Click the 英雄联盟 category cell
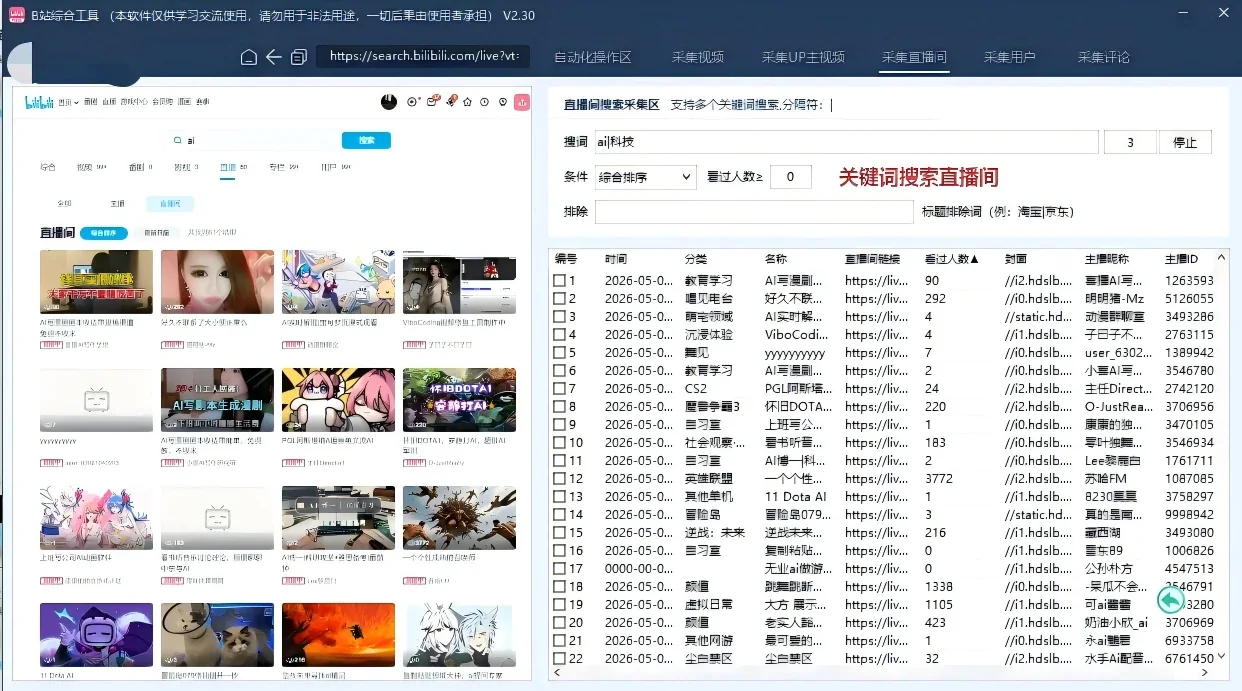The image size is (1242, 691). coord(709,479)
